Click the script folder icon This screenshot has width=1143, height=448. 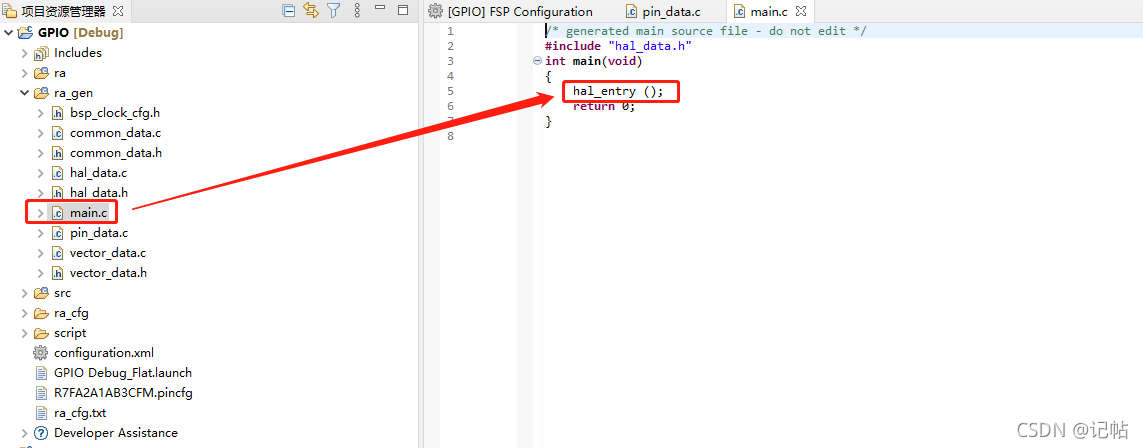click(x=41, y=333)
